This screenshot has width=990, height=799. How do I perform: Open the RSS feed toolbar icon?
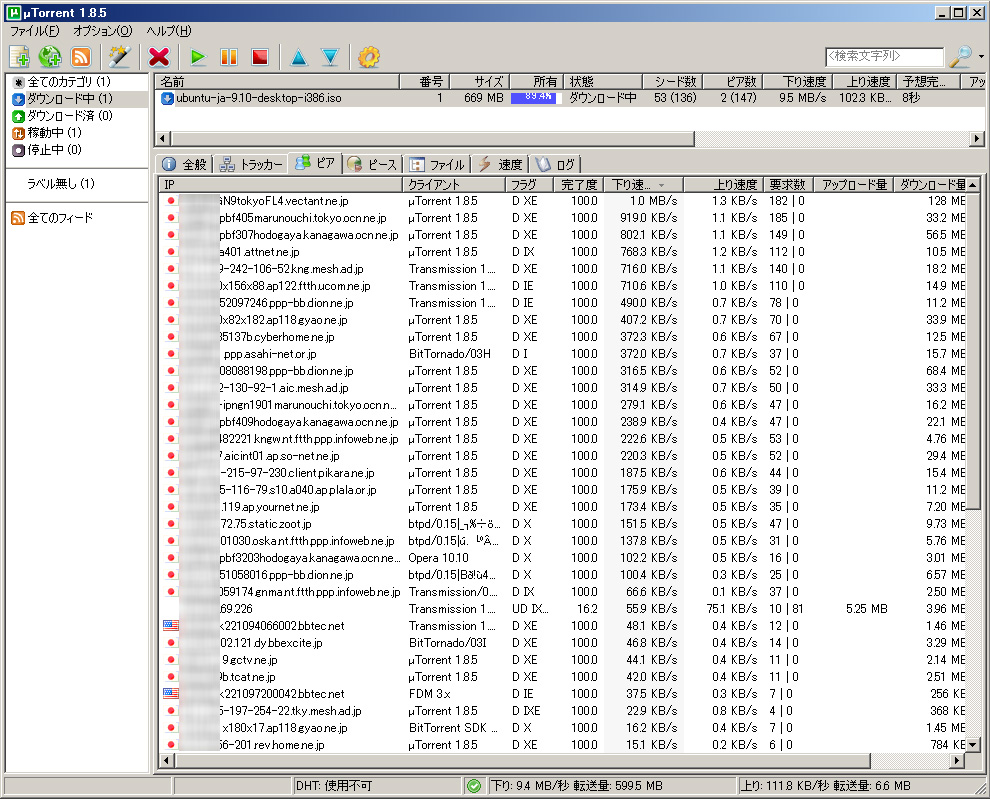point(81,57)
